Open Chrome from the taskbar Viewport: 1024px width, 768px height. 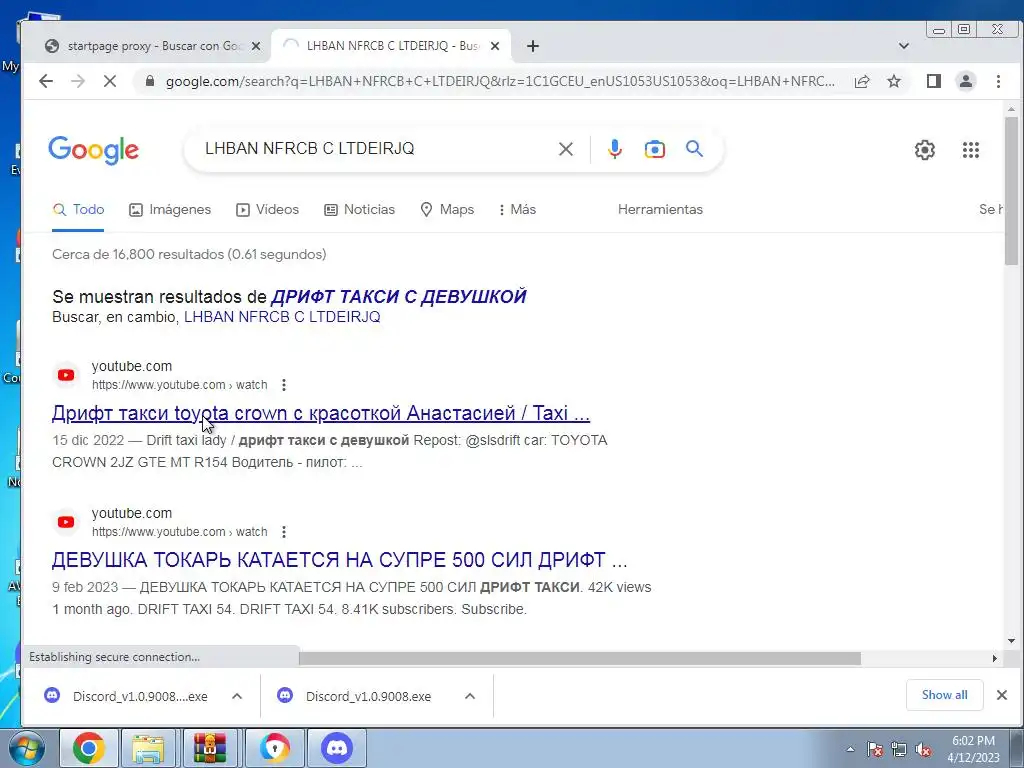pos(89,748)
